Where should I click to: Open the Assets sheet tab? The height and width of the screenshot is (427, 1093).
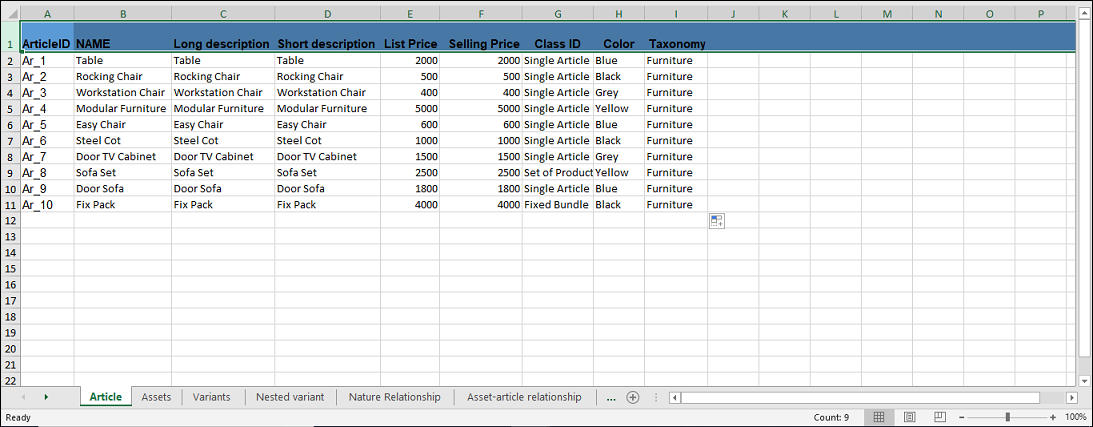pyautogui.click(x=156, y=397)
